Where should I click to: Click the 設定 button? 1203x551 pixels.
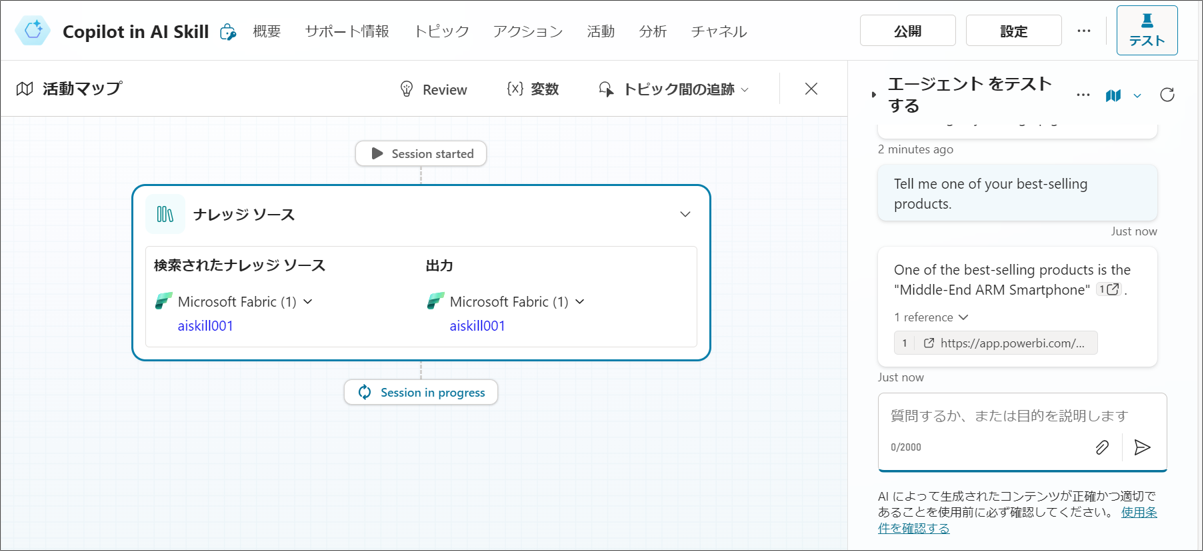[1013, 31]
